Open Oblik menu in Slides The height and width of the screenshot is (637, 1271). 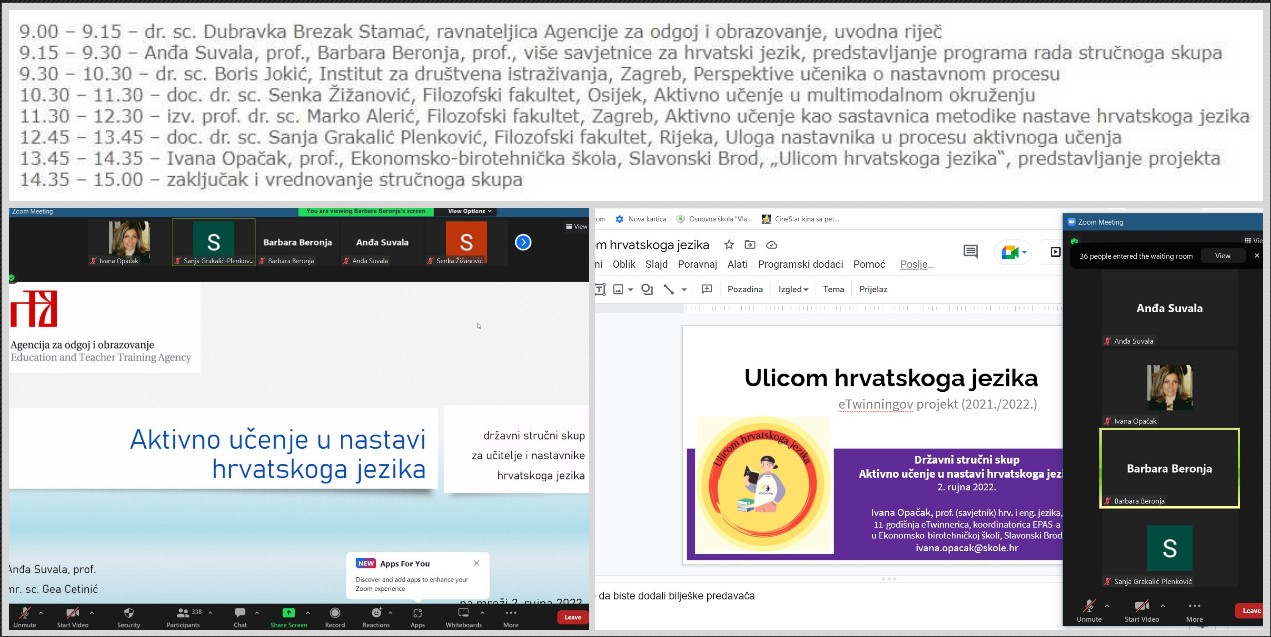tap(624, 265)
